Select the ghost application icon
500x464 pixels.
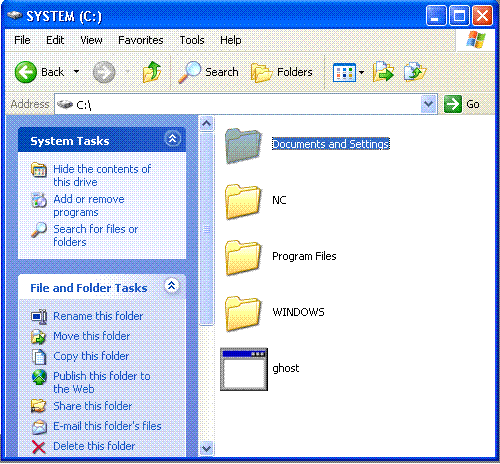tap(244, 369)
